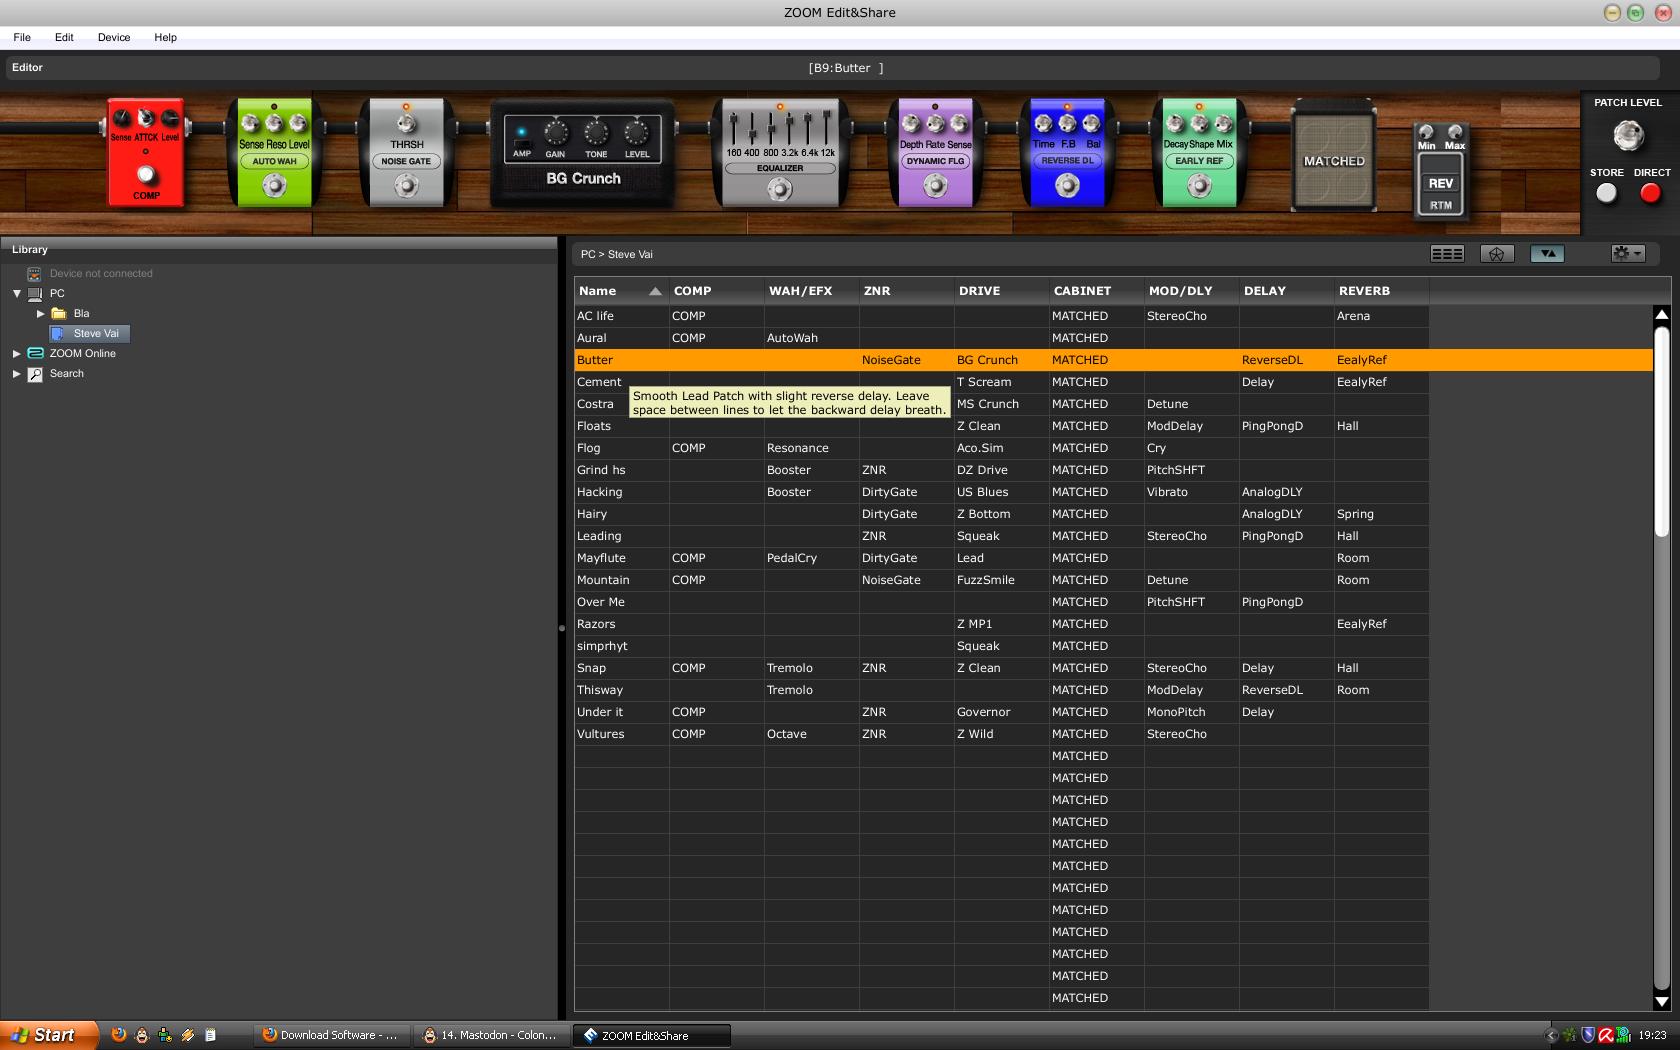Switch to Download Software taskbar window
The width and height of the screenshot is (1680, 1050).
coord(331,1035)
